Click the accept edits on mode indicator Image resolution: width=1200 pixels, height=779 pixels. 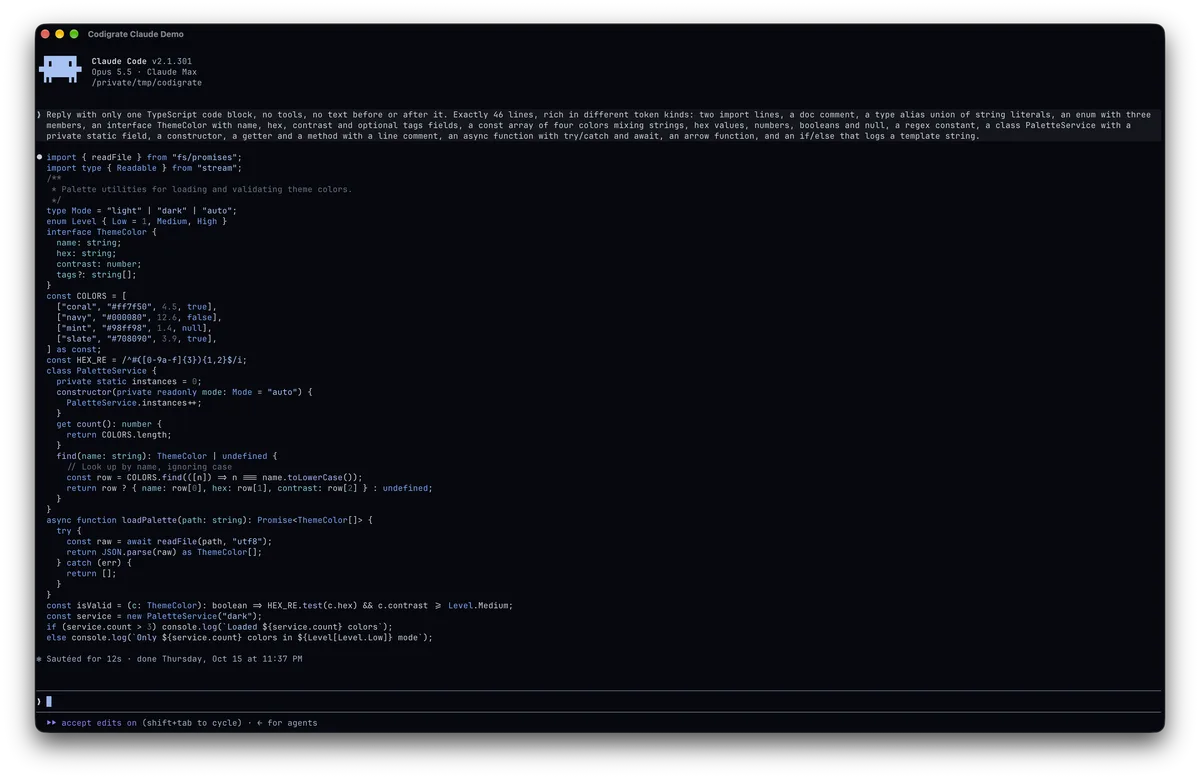pos(92,723)
